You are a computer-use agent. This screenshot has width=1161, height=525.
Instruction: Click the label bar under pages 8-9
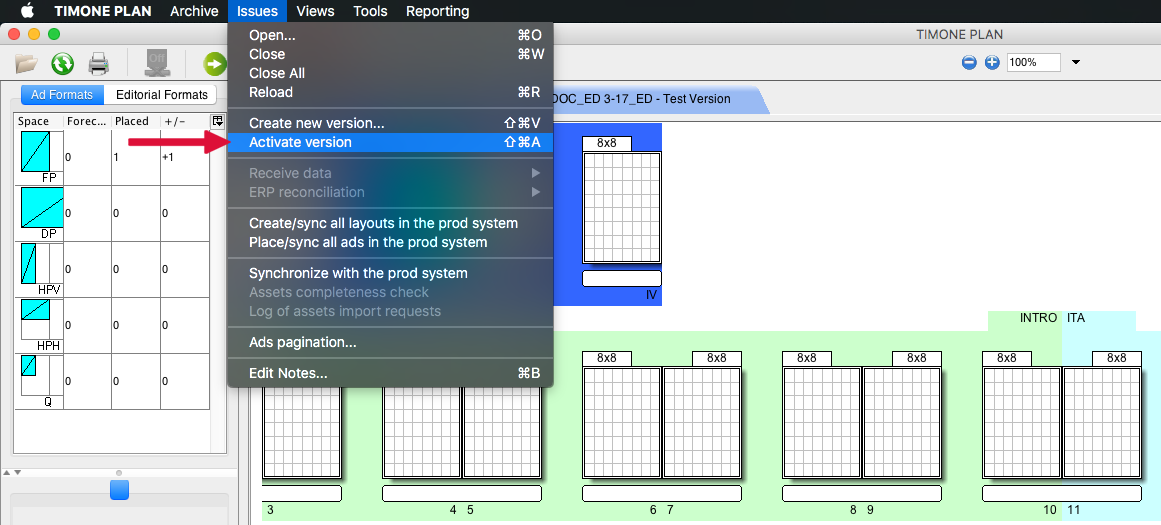point(862,494)
